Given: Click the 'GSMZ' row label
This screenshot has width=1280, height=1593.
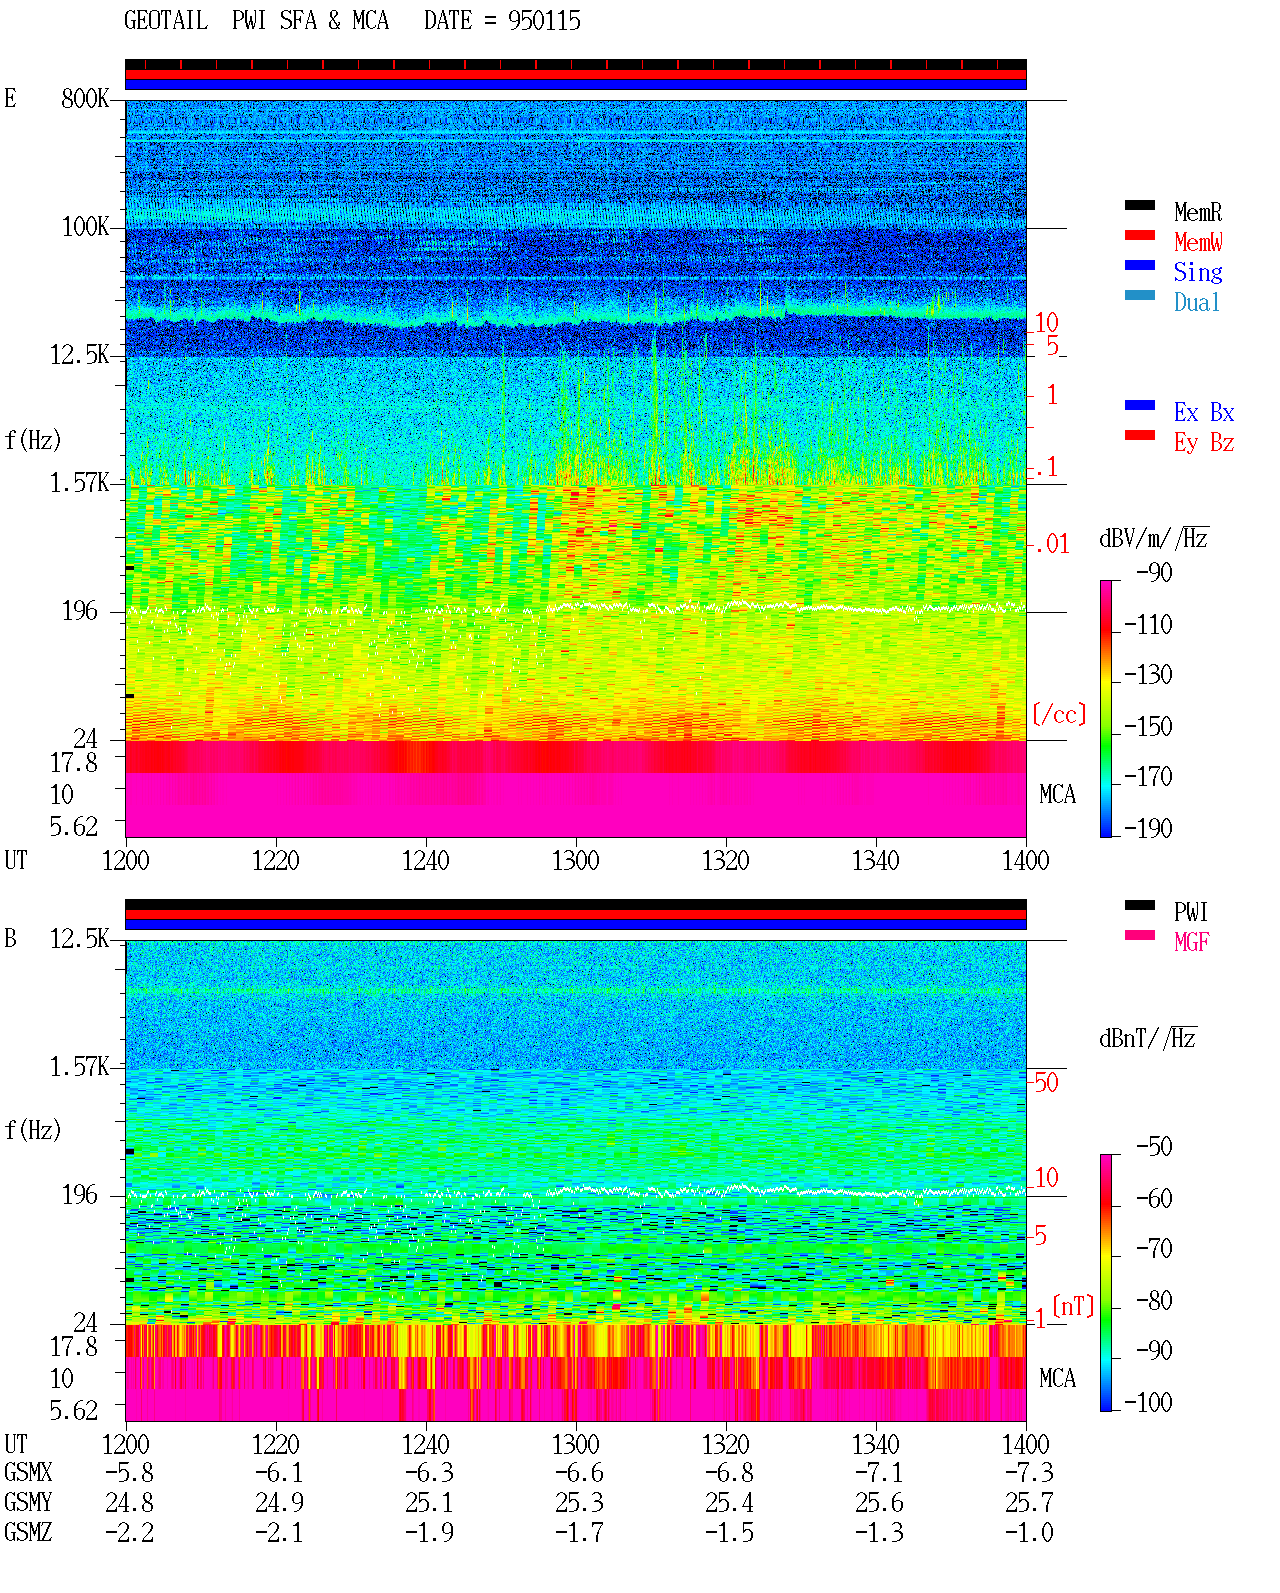Looking at the screenshot, I should click(28, 1533).
